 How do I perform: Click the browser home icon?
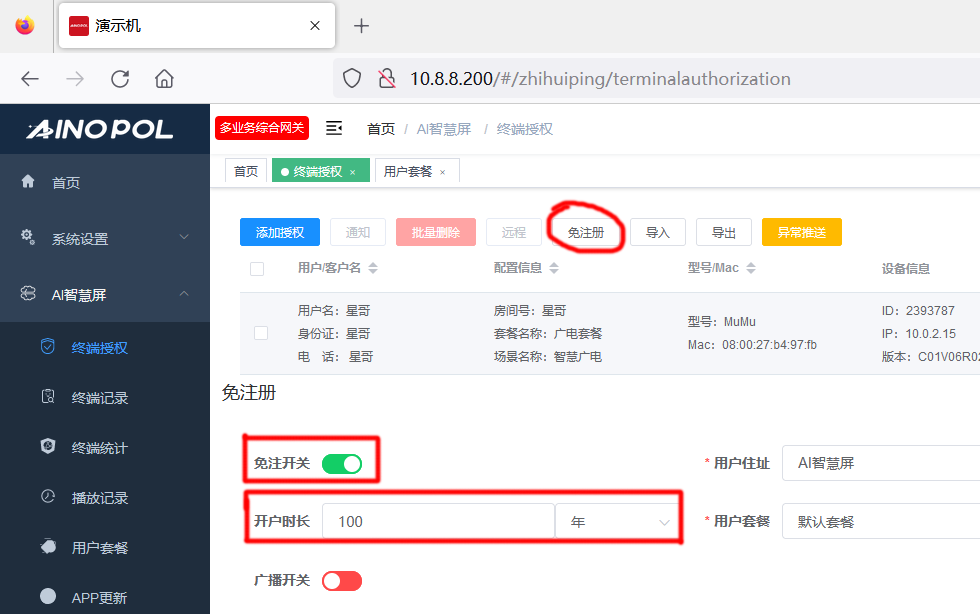coord(165,79)
